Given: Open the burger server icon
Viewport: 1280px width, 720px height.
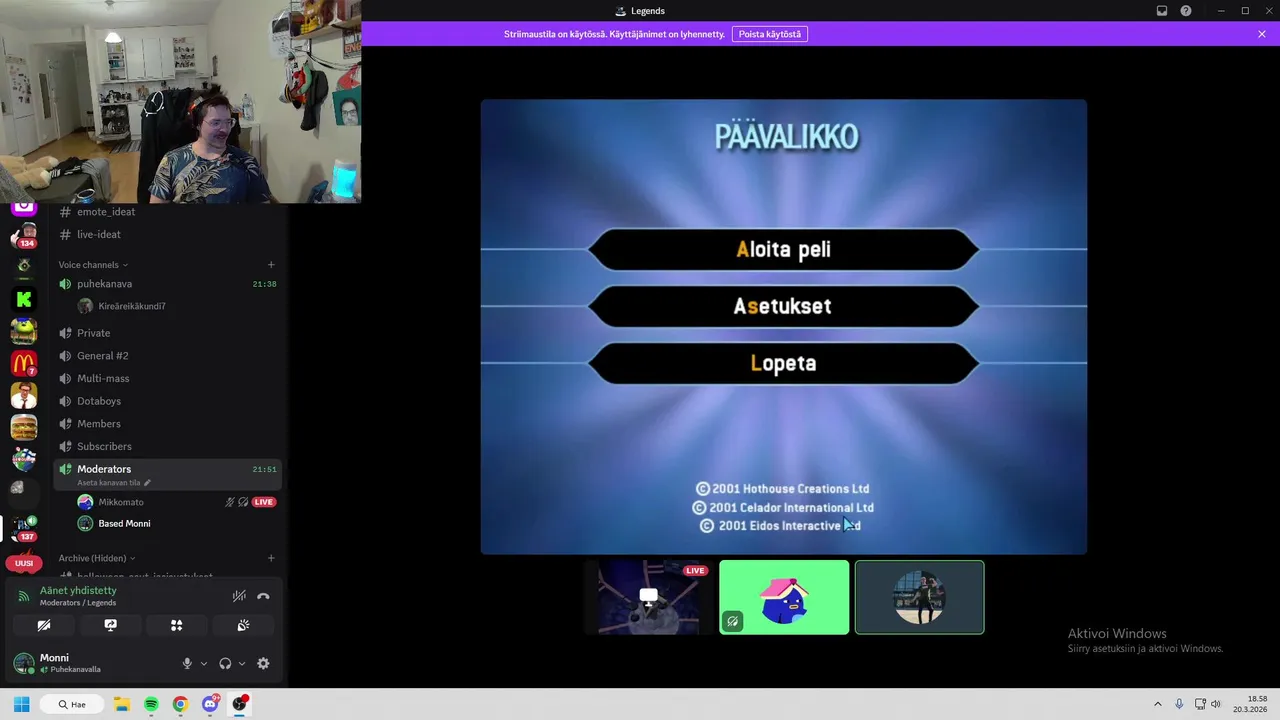Looking at the screenshot, I should coord(24,427).
